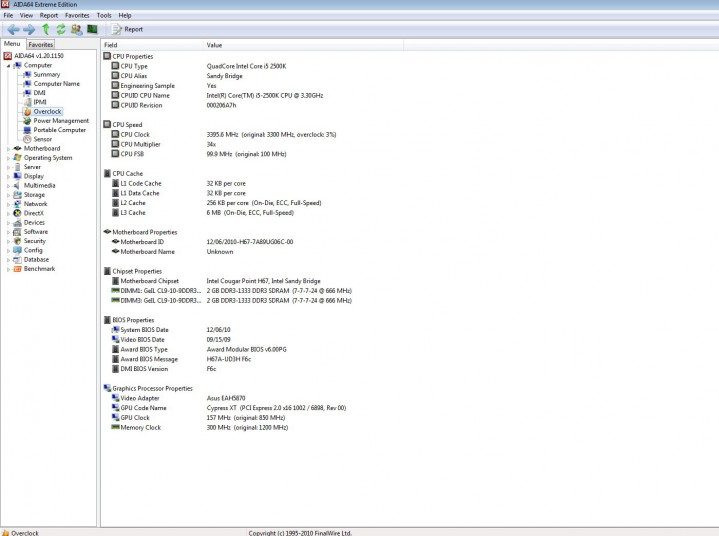Click the Video Adapter row icon
719x536 pixels.
tap(116, 398)
